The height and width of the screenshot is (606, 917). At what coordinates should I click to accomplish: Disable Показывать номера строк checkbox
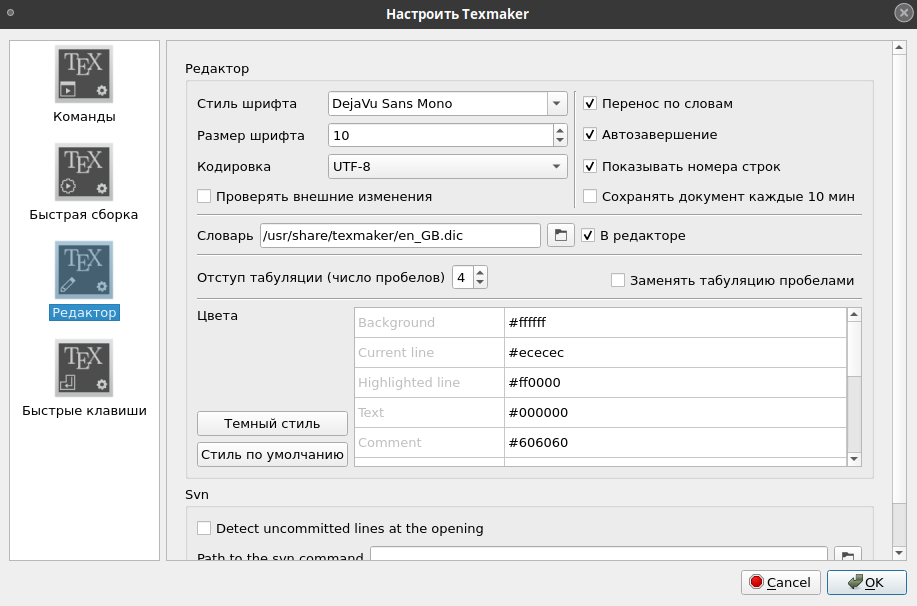point(590,166)
